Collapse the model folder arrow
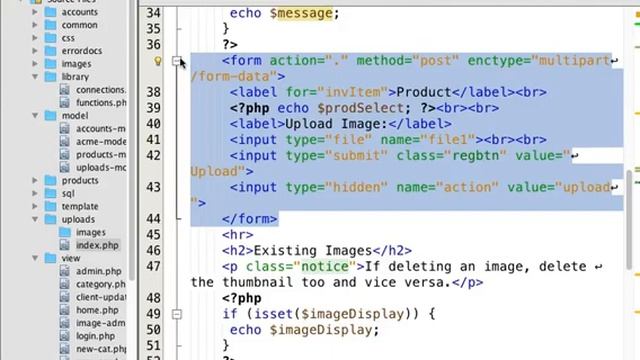This screenshot has width=640, height=360. click(35, 116)
